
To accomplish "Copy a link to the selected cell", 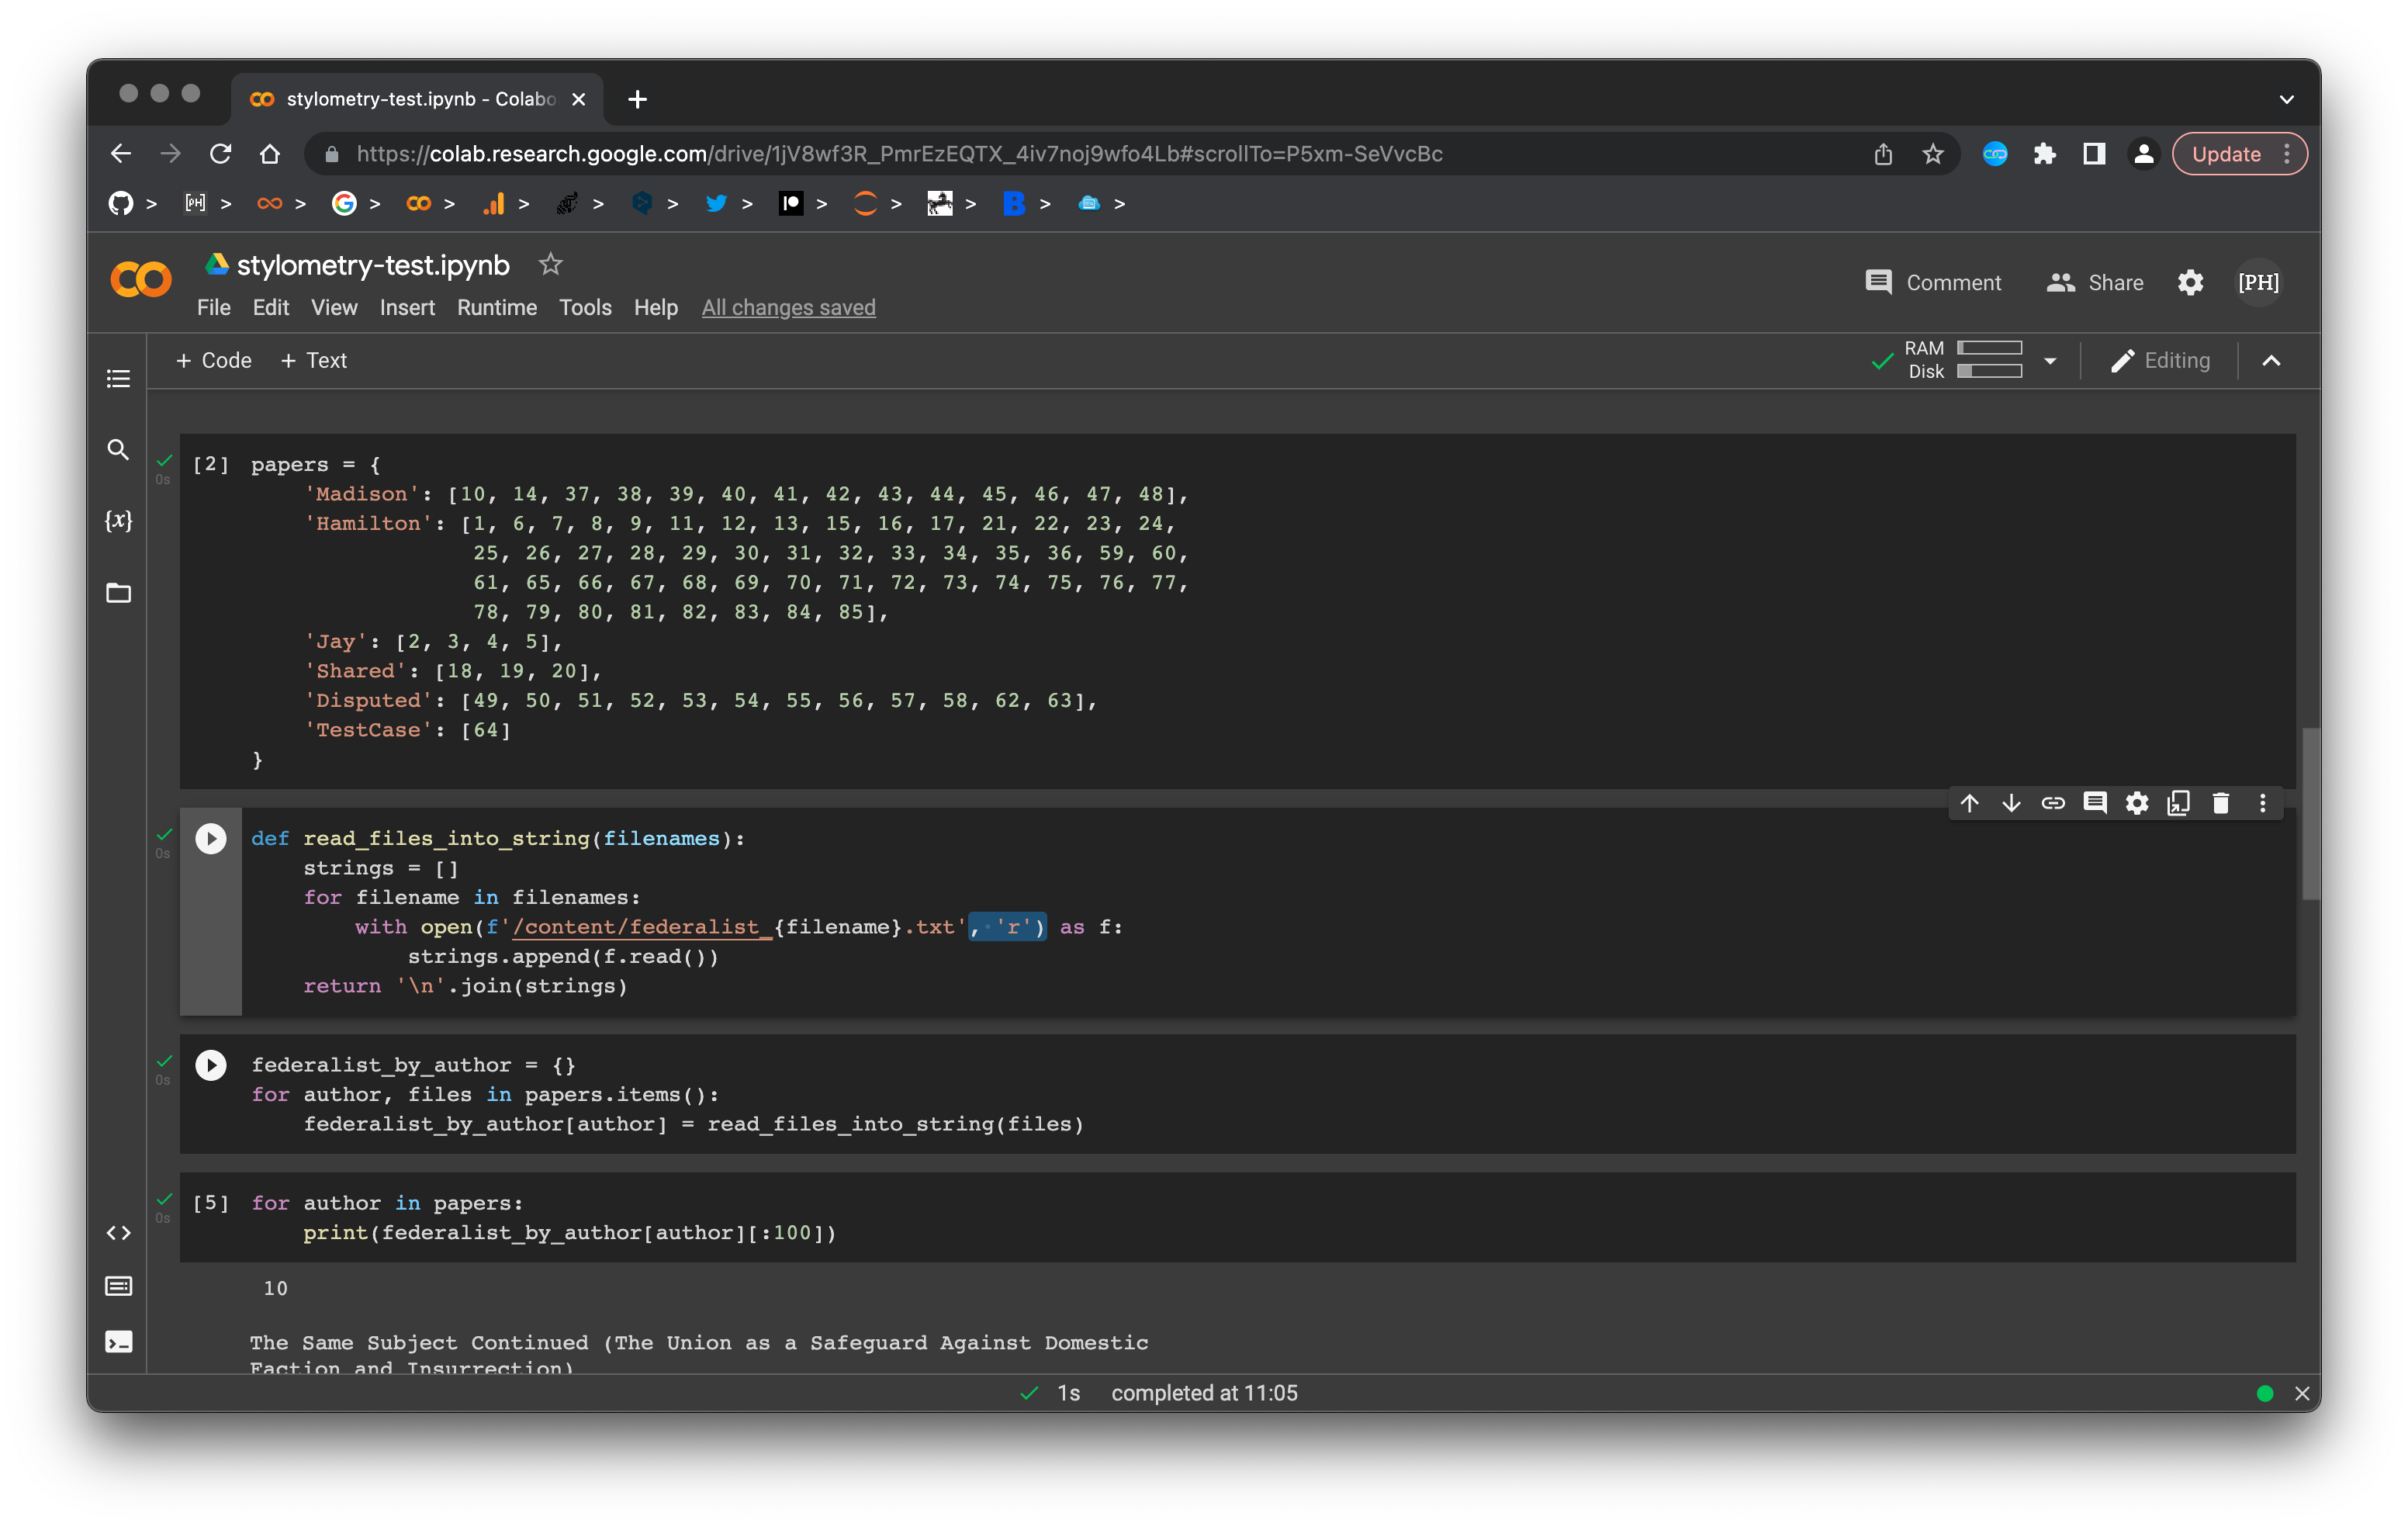I will (2054, 803).
